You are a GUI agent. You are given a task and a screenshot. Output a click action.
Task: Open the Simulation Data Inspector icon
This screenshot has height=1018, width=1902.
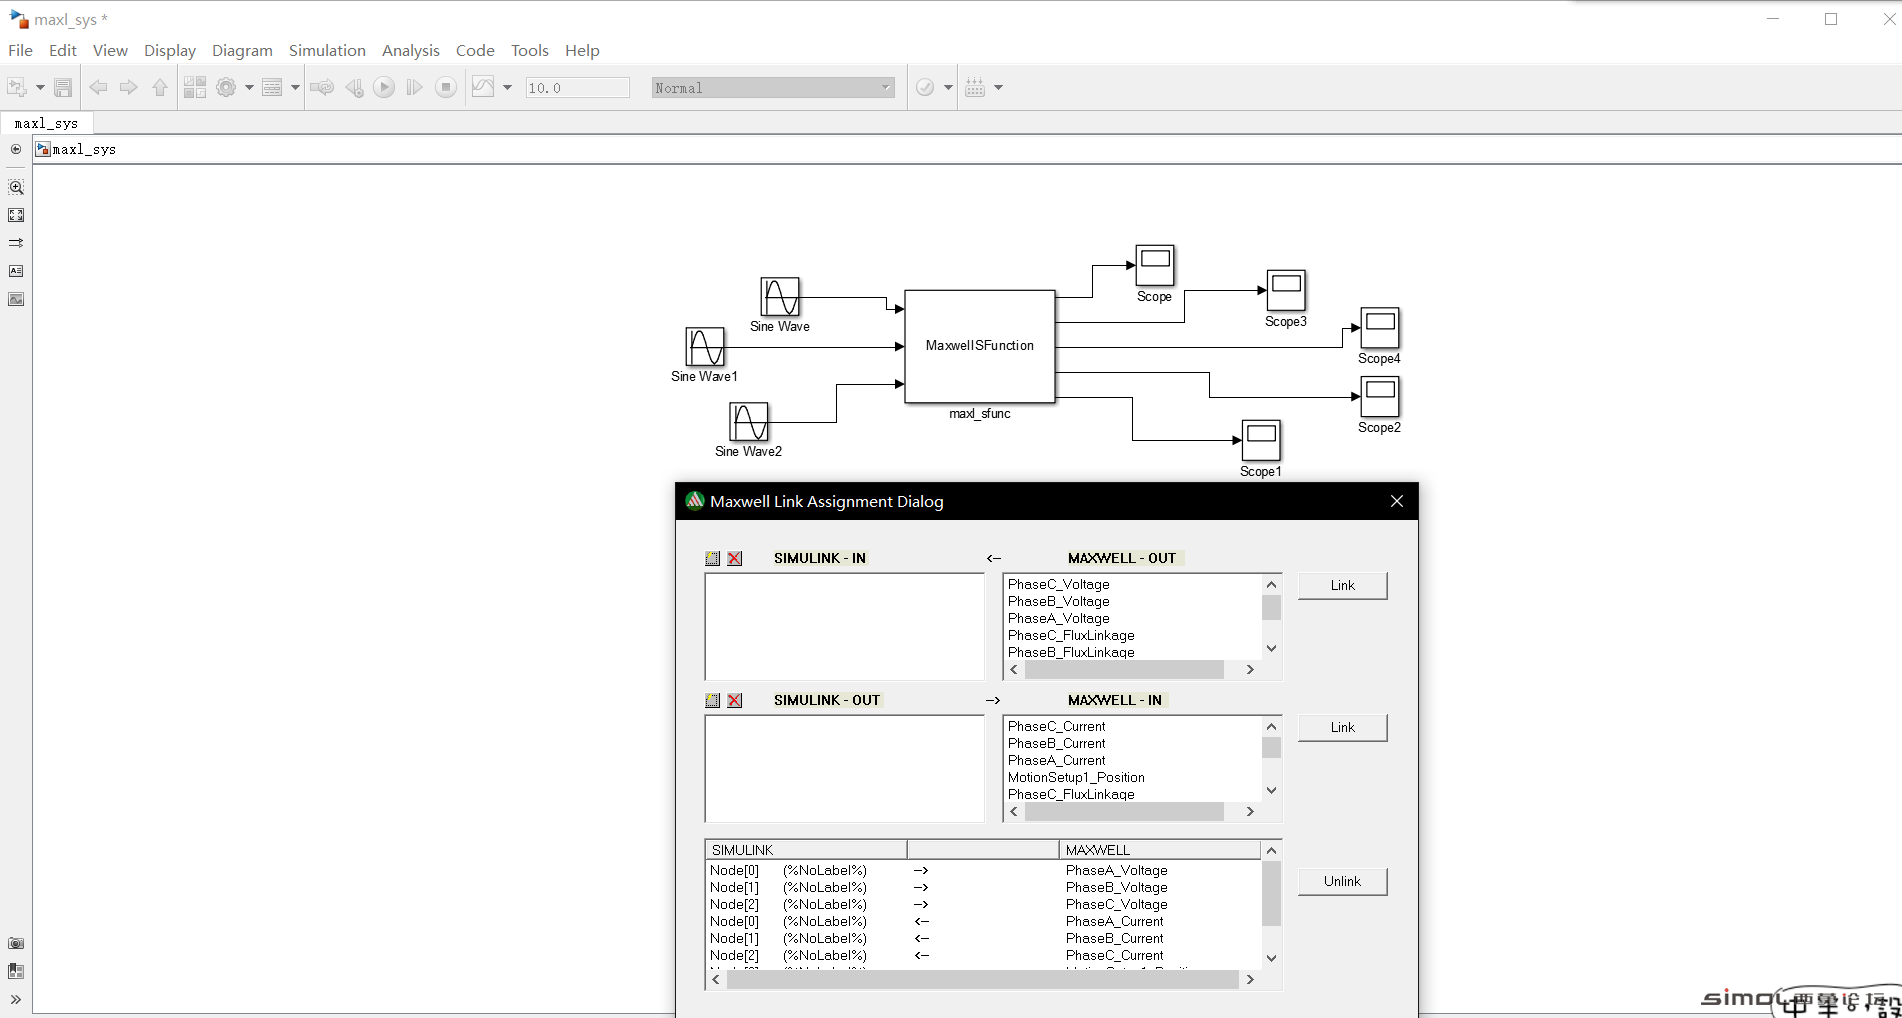point(483,87)
